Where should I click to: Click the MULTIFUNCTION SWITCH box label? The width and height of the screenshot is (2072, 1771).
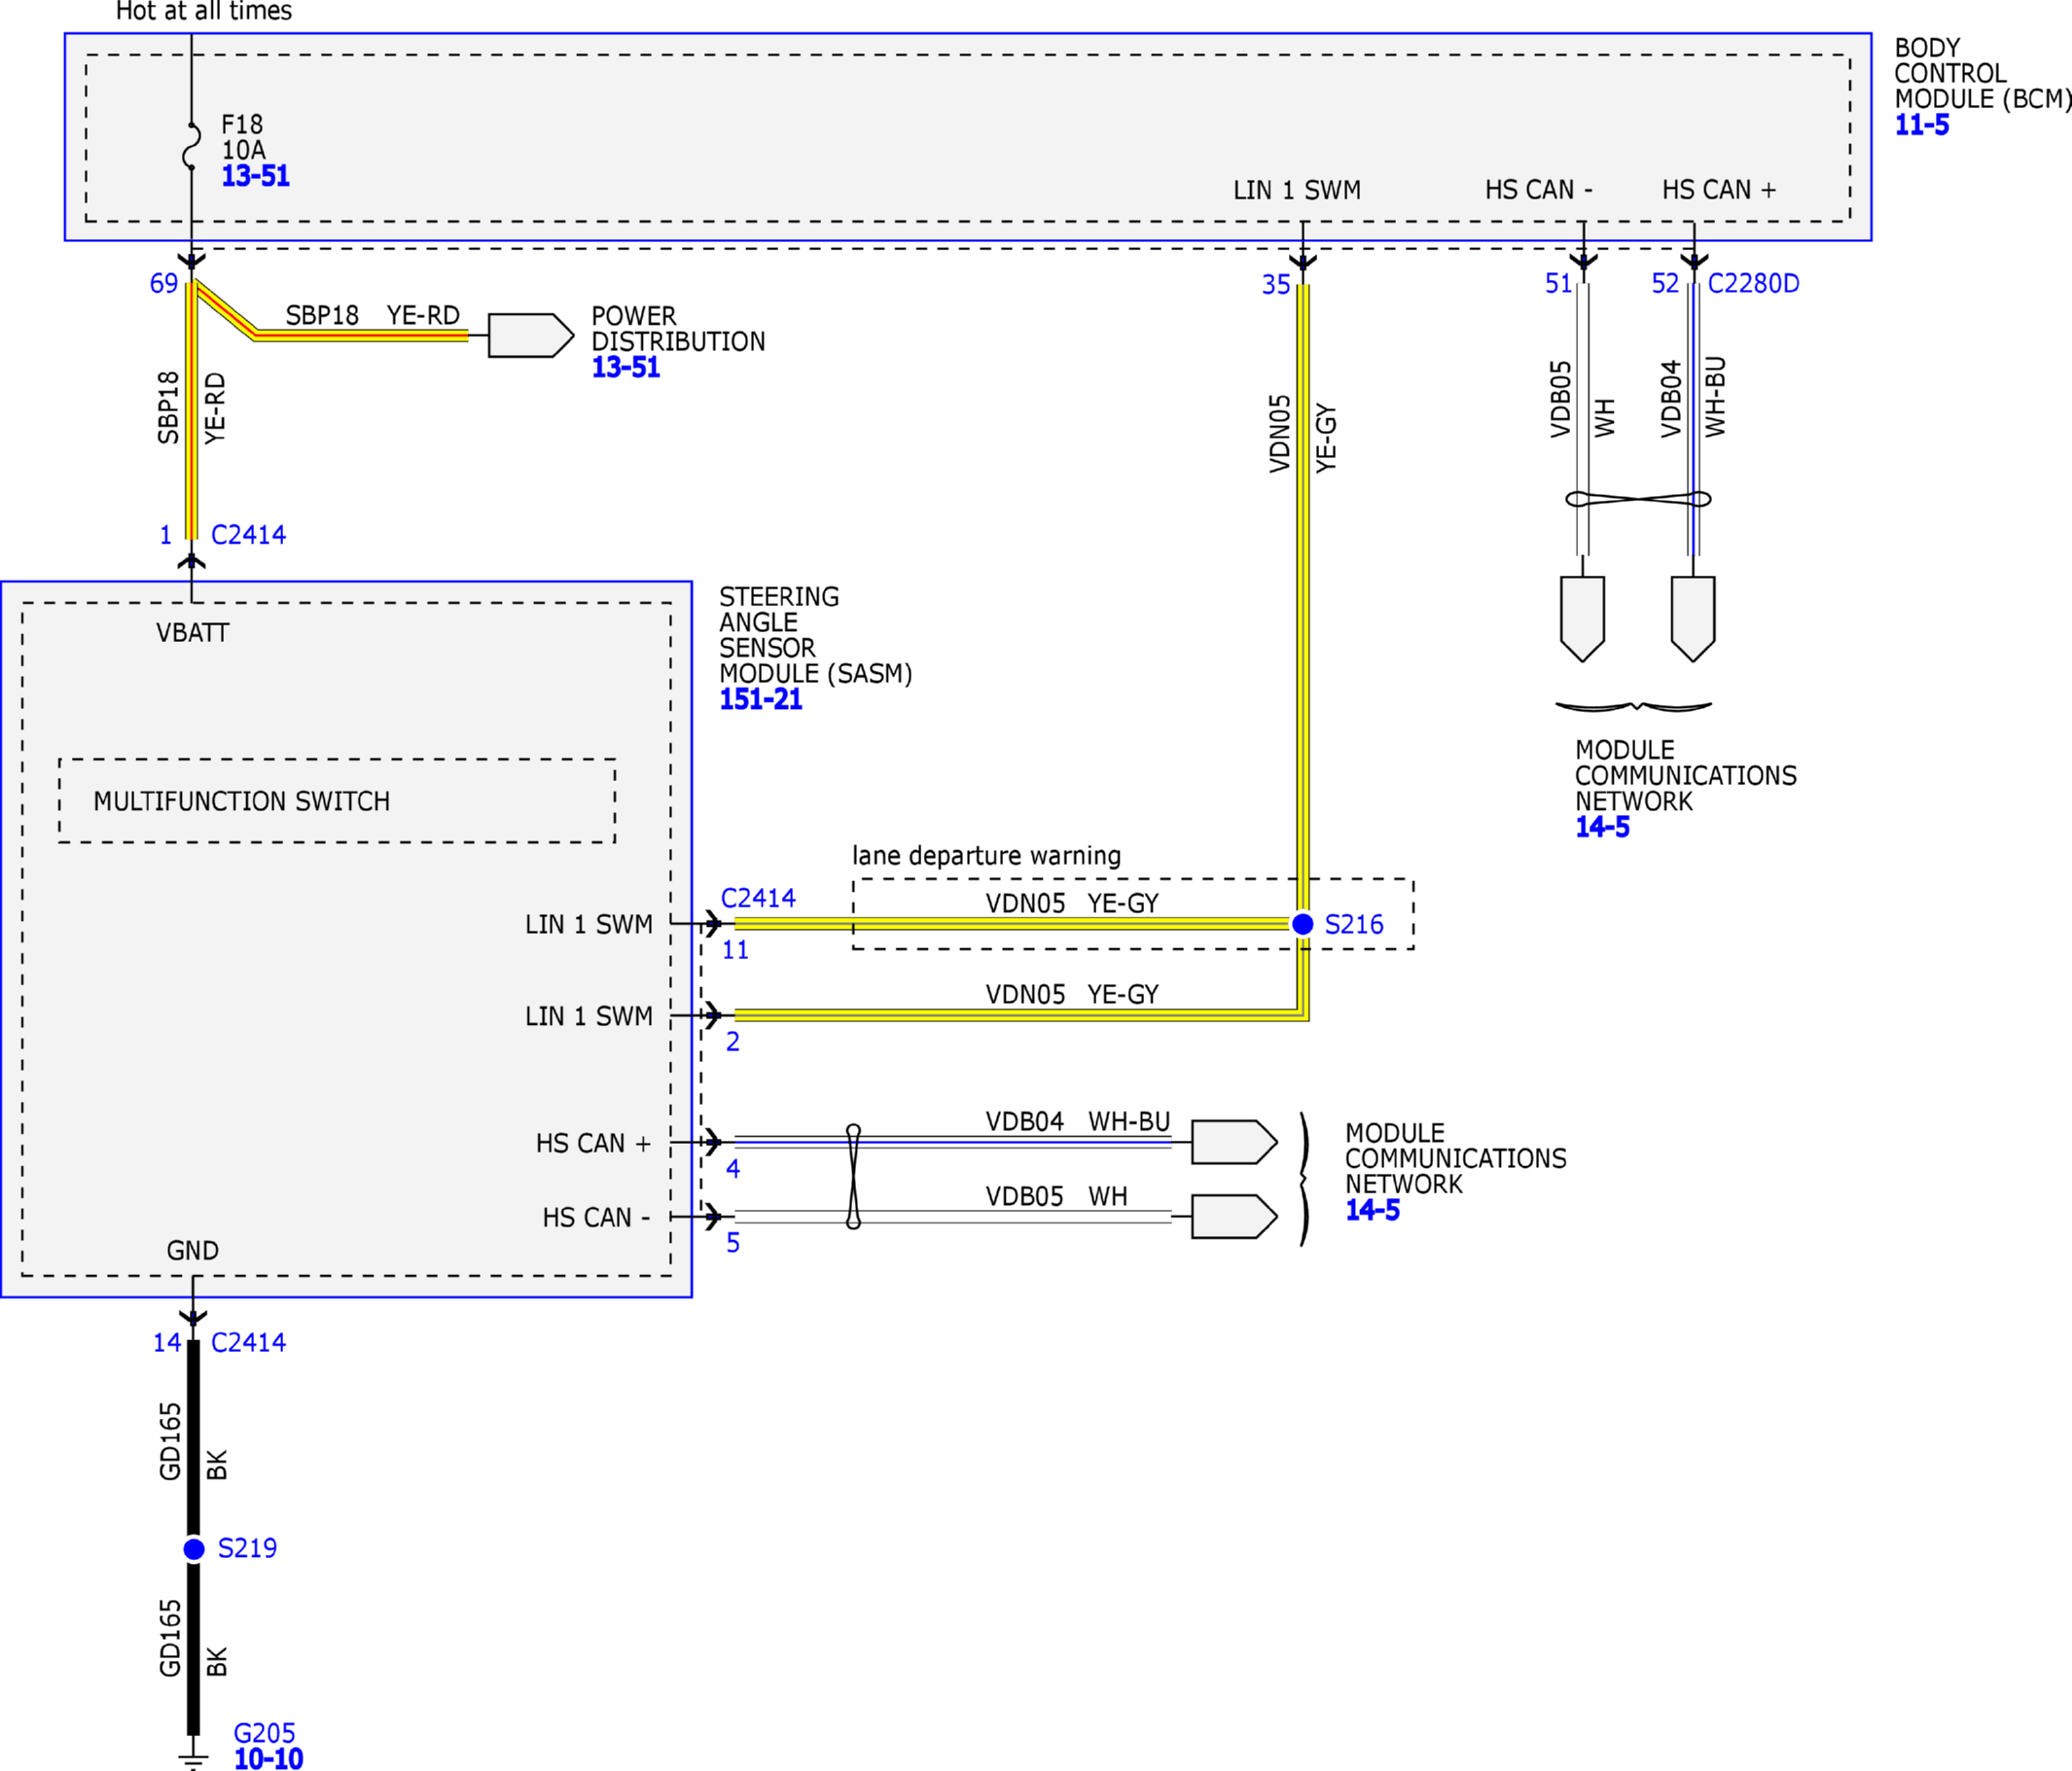(241, 801)
